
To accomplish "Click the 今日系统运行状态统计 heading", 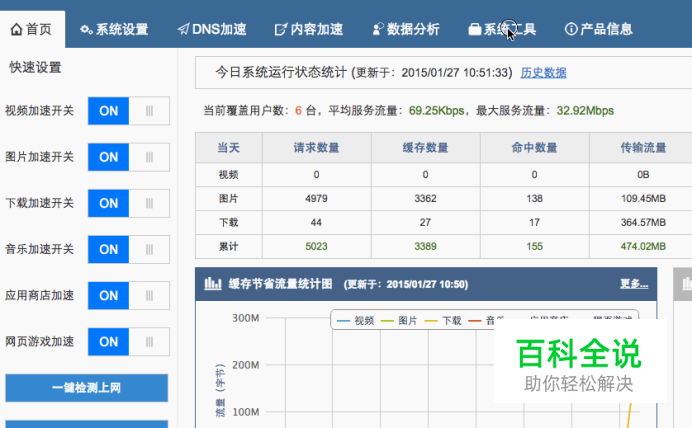I will (281, 72).
